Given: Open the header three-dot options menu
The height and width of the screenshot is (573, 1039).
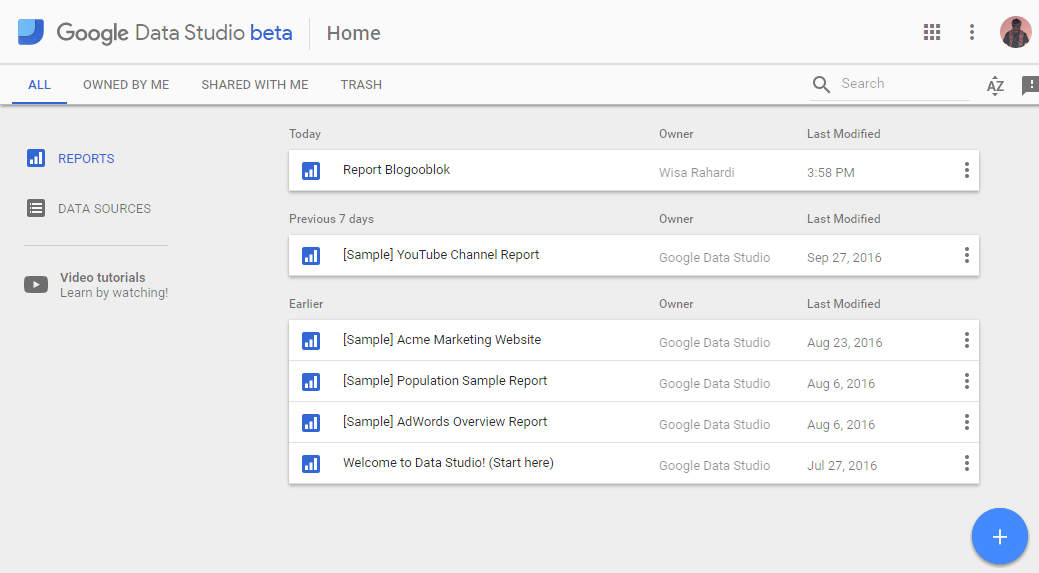Looking at the screenshot, I should tap(971, 32).
